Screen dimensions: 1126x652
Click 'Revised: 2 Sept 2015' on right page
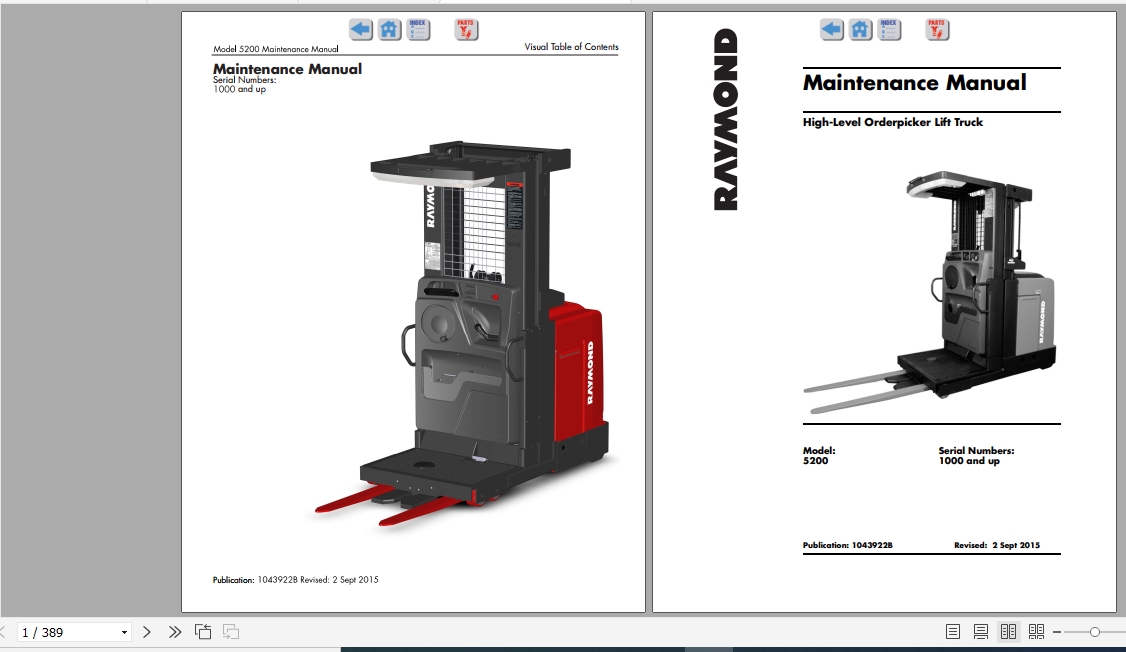click(997, 545)
